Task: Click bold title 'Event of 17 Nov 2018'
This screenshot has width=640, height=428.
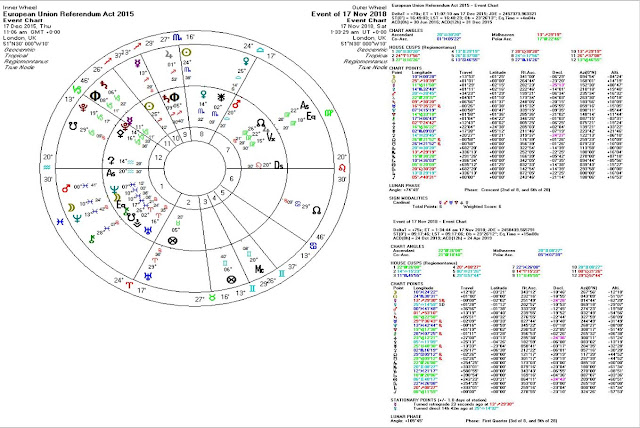Action: (349, 14)
